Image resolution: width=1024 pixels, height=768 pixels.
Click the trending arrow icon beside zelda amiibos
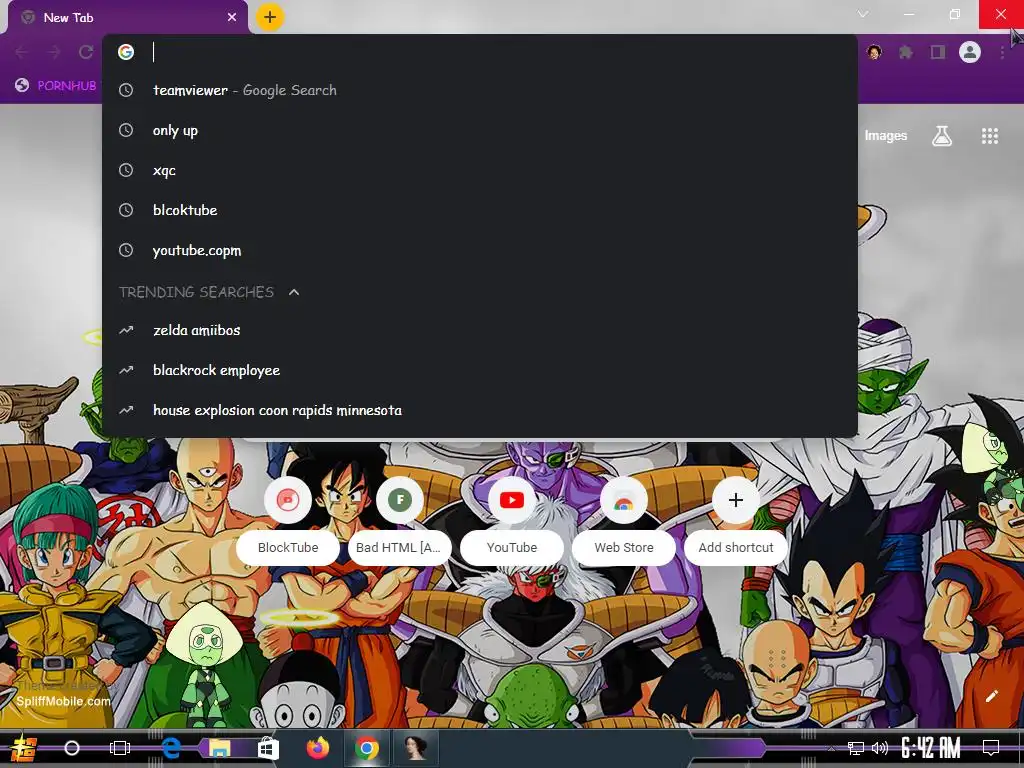click(x=126, y=330)
